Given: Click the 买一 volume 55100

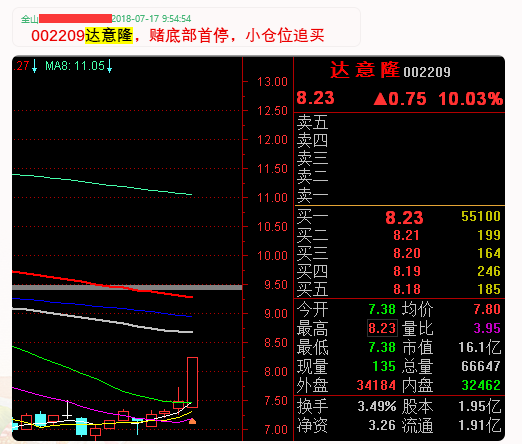Looking at the screenshot, I should point(481,216).
